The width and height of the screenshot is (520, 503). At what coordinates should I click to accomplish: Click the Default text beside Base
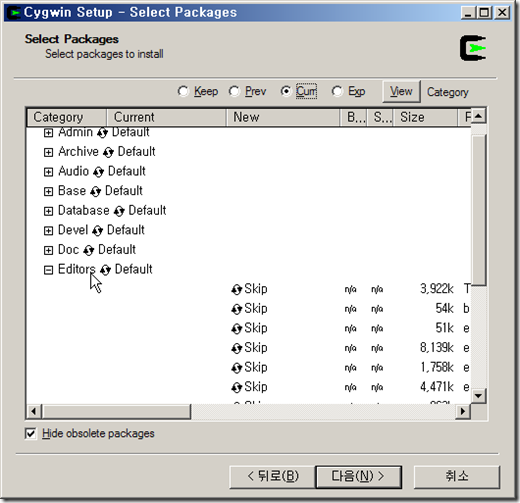point(124,191)
